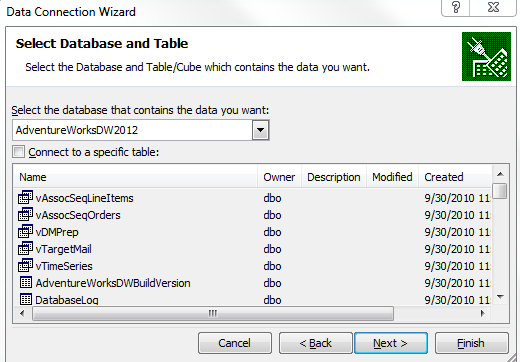Screen dimensions: 520x362
Task: Click the vTimeSeries view icon
Action: click(x=25, y=265)
